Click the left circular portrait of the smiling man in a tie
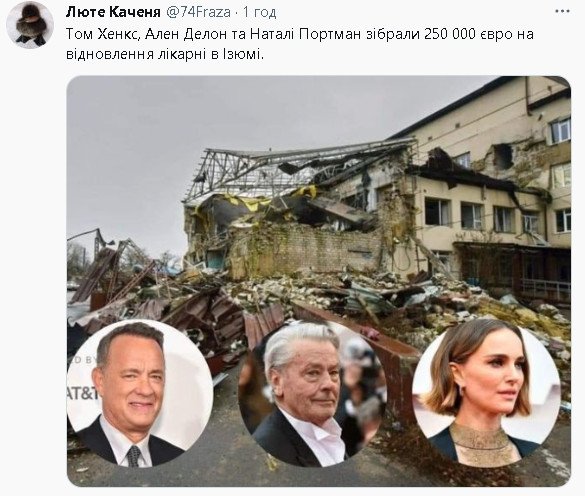Image resolution: width=585 pixels, height=496 pixels. pyautogui.click(x=140, y=394)
